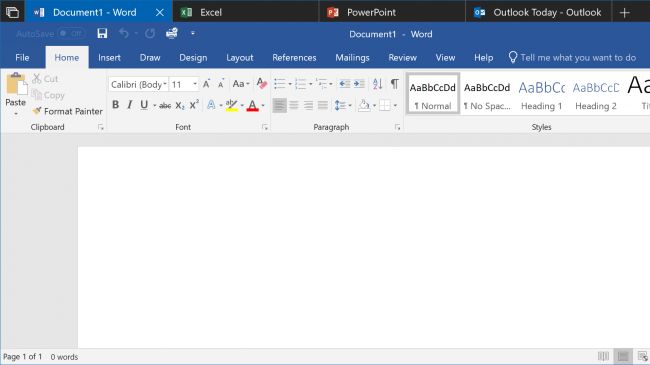
Task: Open the font size dropdown
Action: pyautogui.click(x=195, y=84)
